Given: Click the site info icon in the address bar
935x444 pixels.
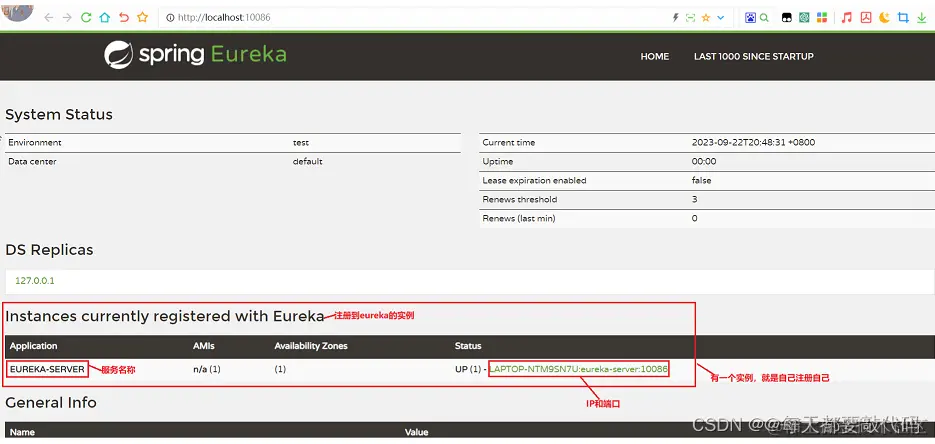Looking at the screenshot, I should (170, 18).
